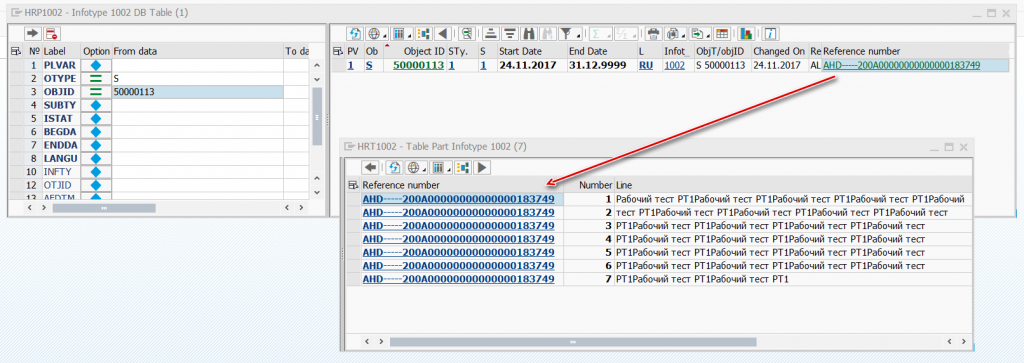Click the From data field of the OBJID row
This screenshot has width=1024, height=363.
tap(198, 92)
